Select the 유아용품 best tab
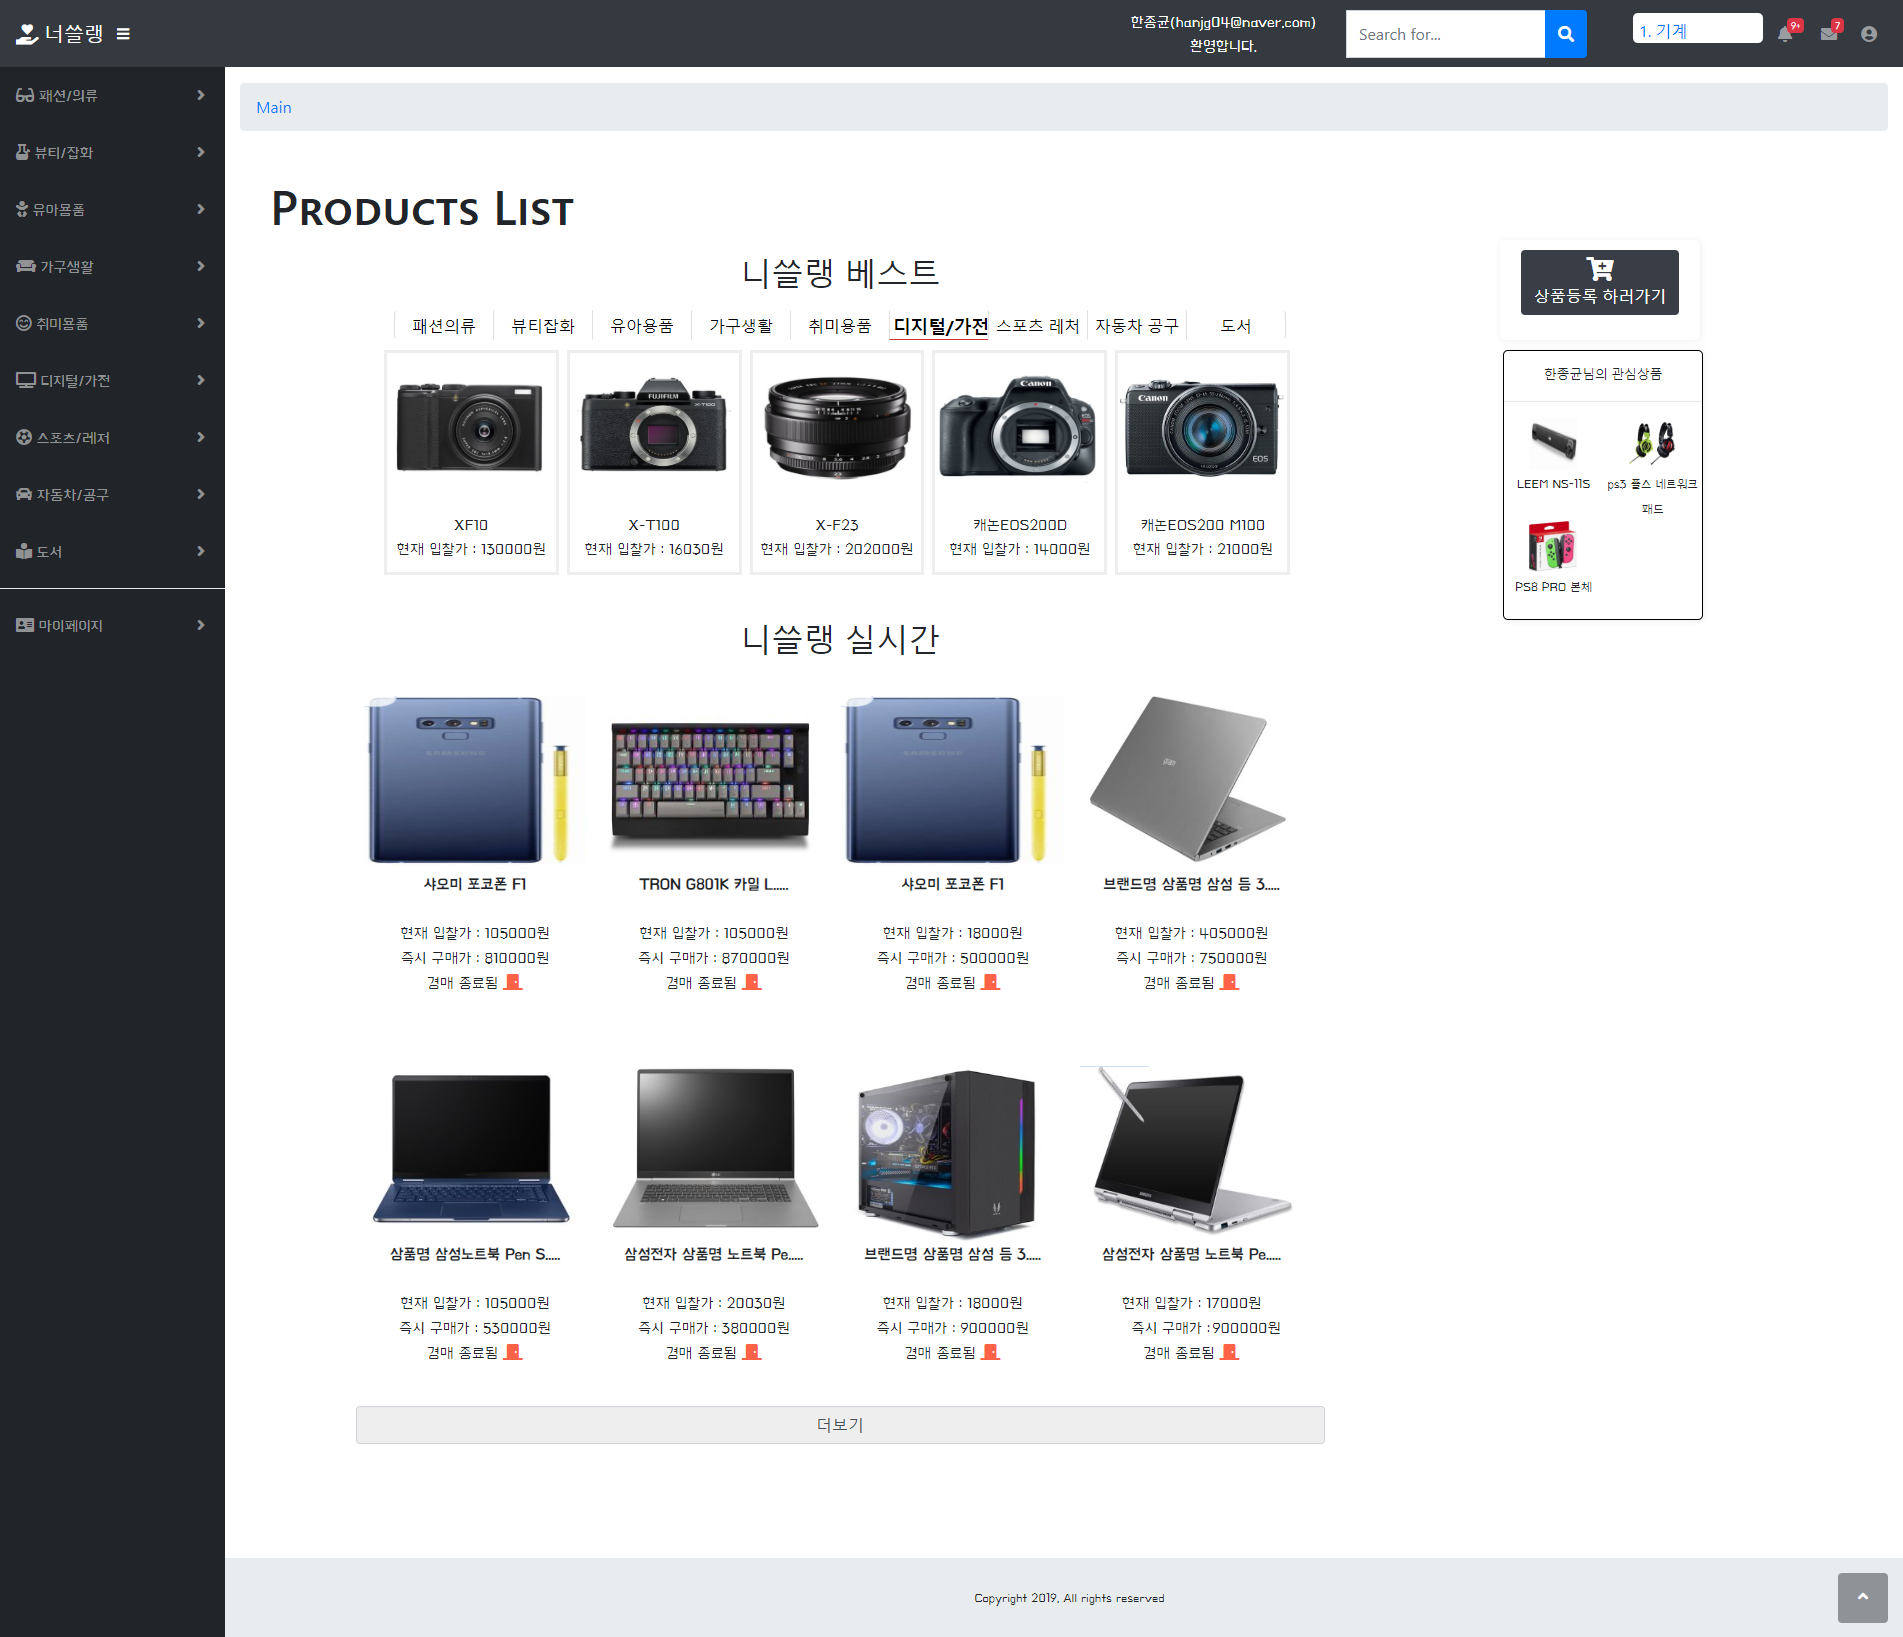 pyautogui.click(x=642, y=326)
